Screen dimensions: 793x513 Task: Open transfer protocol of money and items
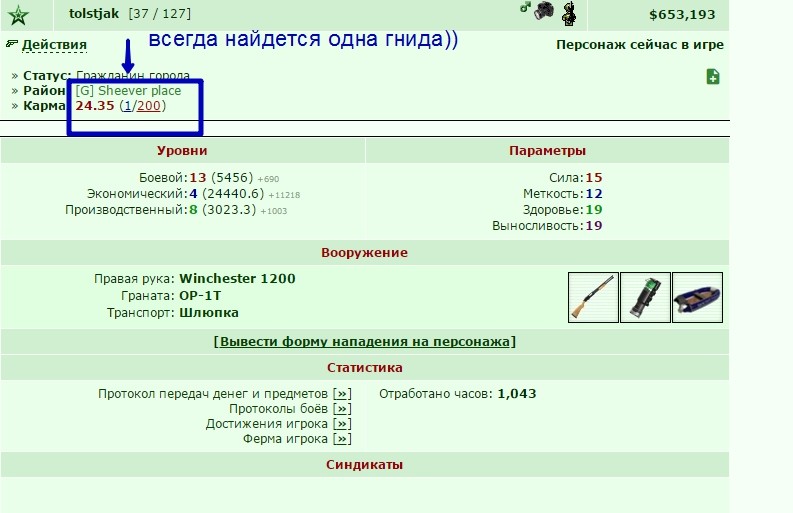click(x=342, y=394)
